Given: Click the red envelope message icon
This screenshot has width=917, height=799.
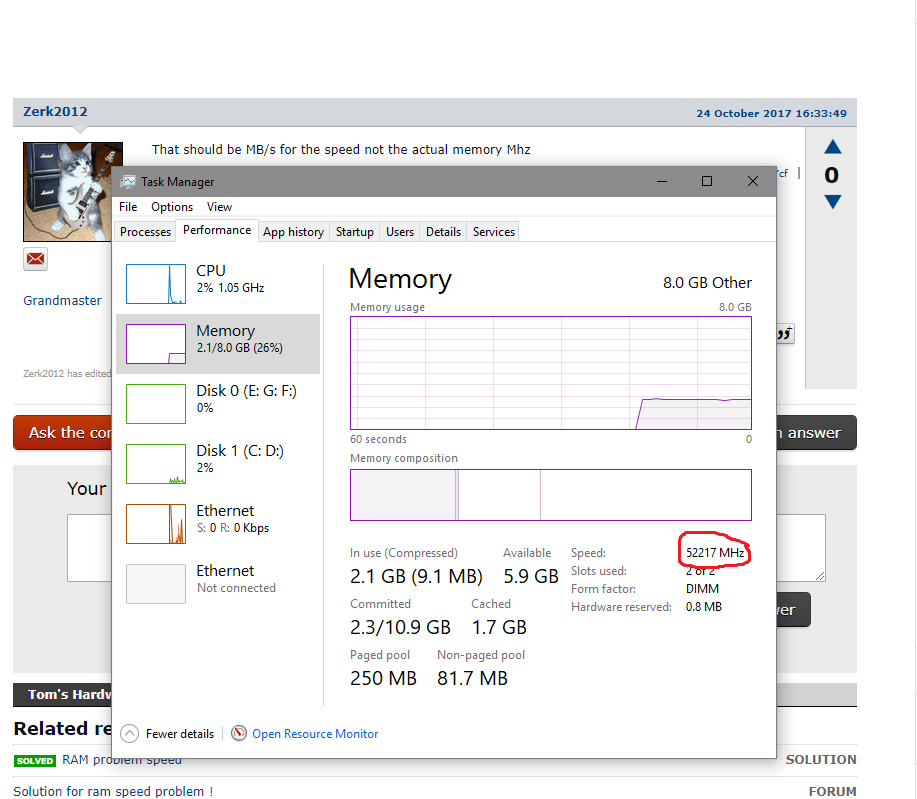Looking at the screenshot, I should click(x=36, y=259).
